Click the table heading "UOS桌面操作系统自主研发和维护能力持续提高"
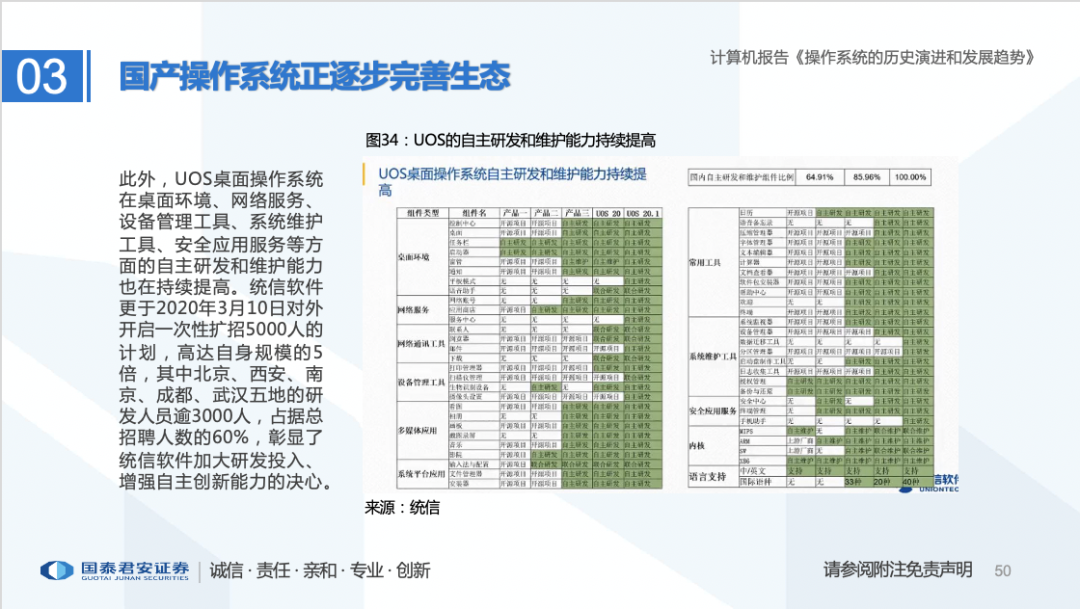1080x609 pixels. 512,181
